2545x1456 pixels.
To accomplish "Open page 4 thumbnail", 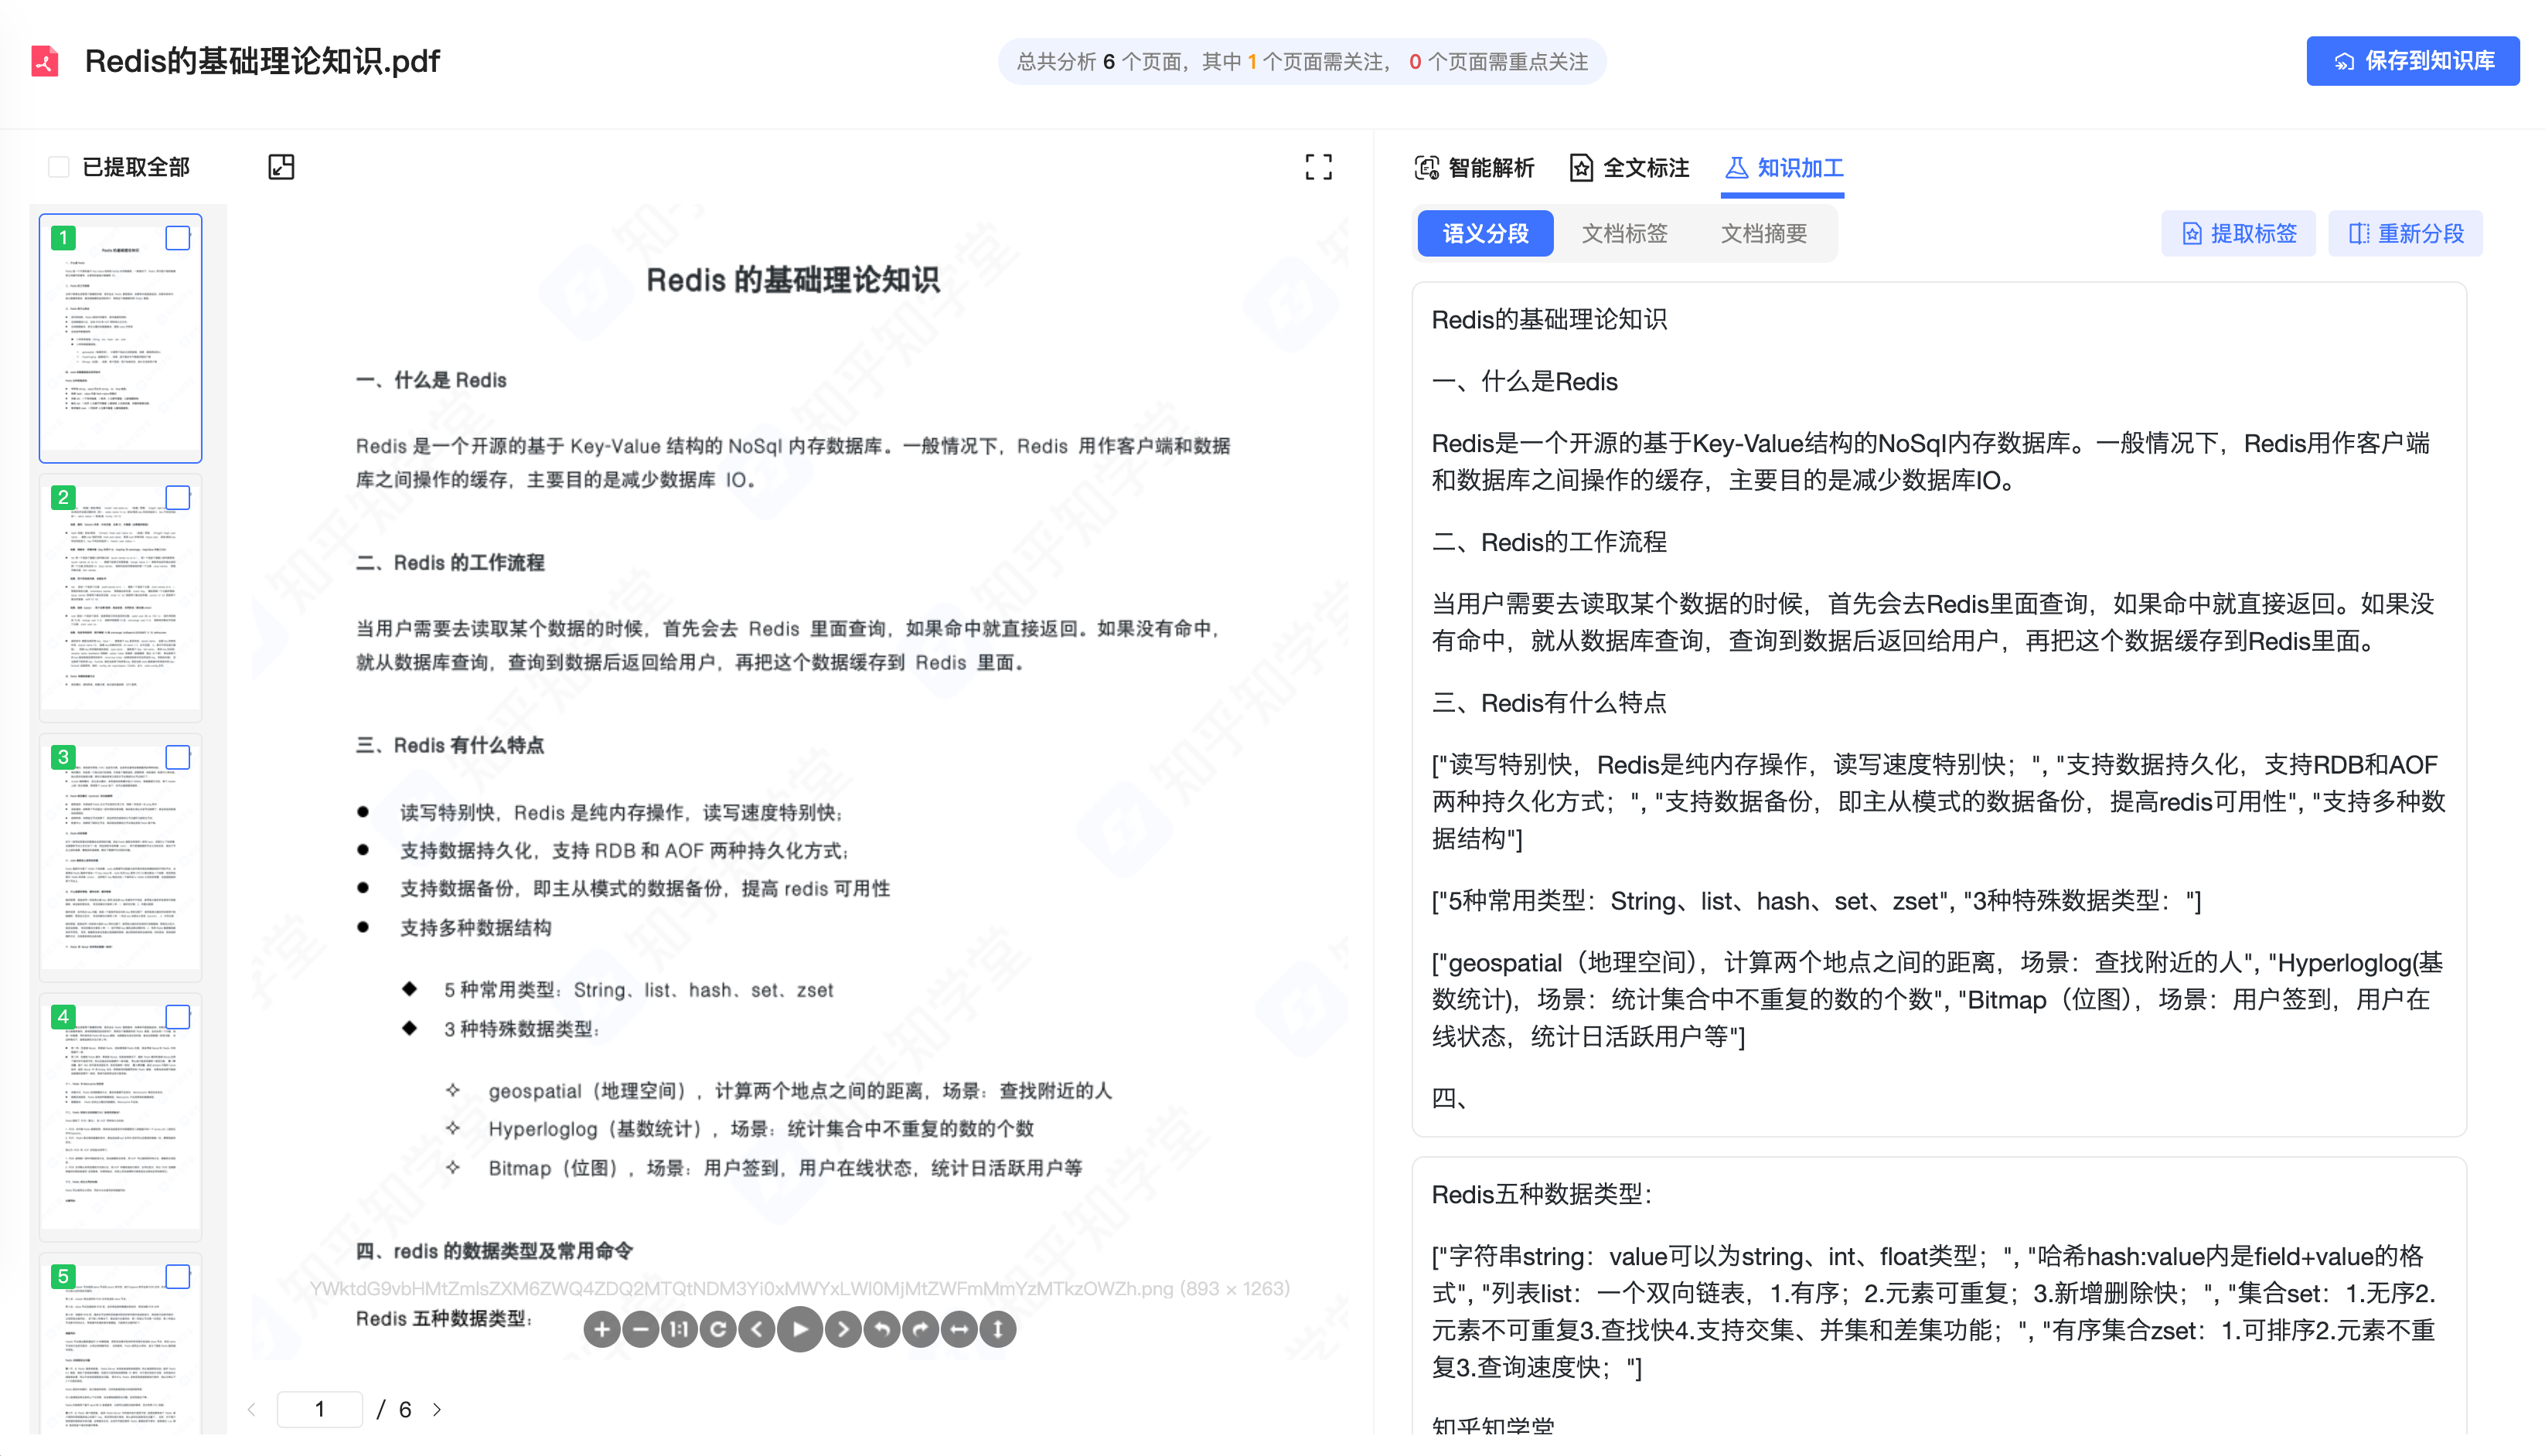I will pyautogui.click(x=120, y=1117).
